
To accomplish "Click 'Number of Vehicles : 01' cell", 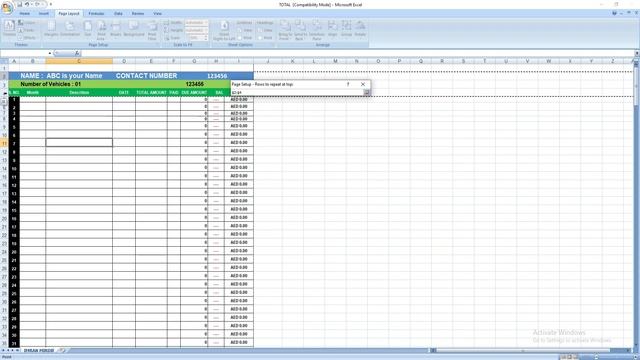I will click(51, 84).
